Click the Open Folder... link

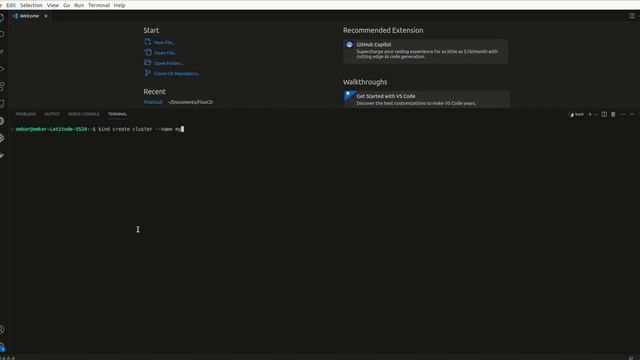coord(169,63)
